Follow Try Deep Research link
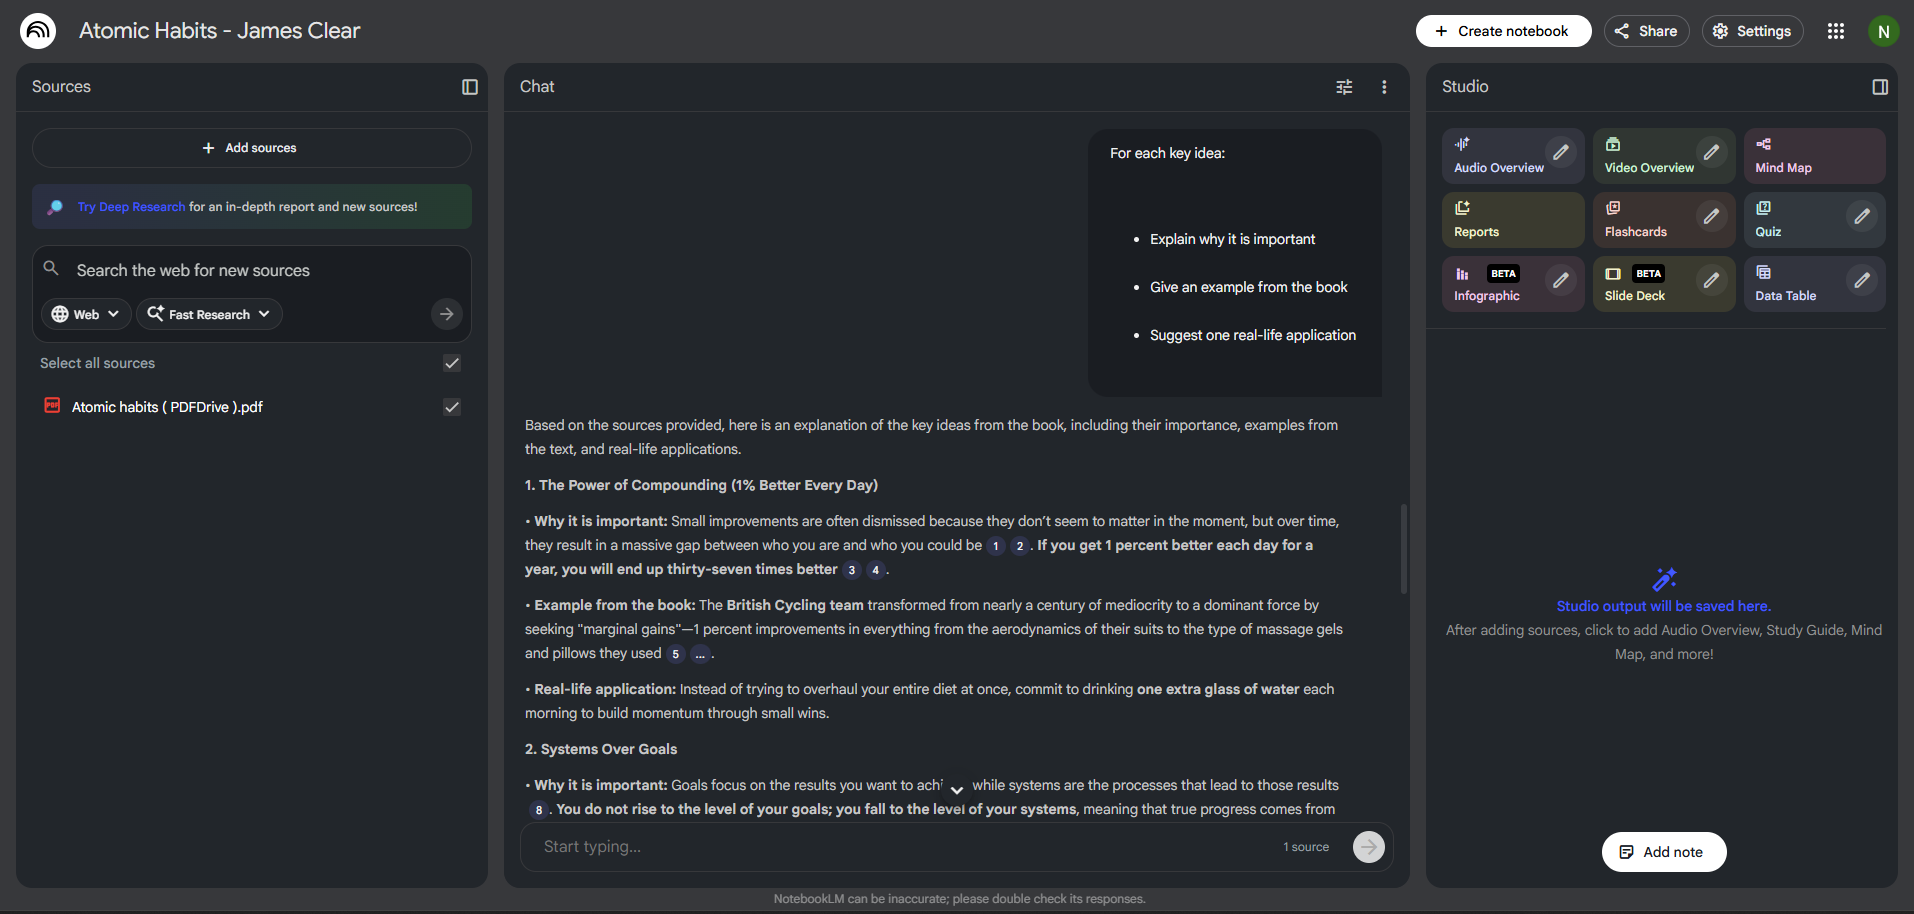 tap(131, 207)
